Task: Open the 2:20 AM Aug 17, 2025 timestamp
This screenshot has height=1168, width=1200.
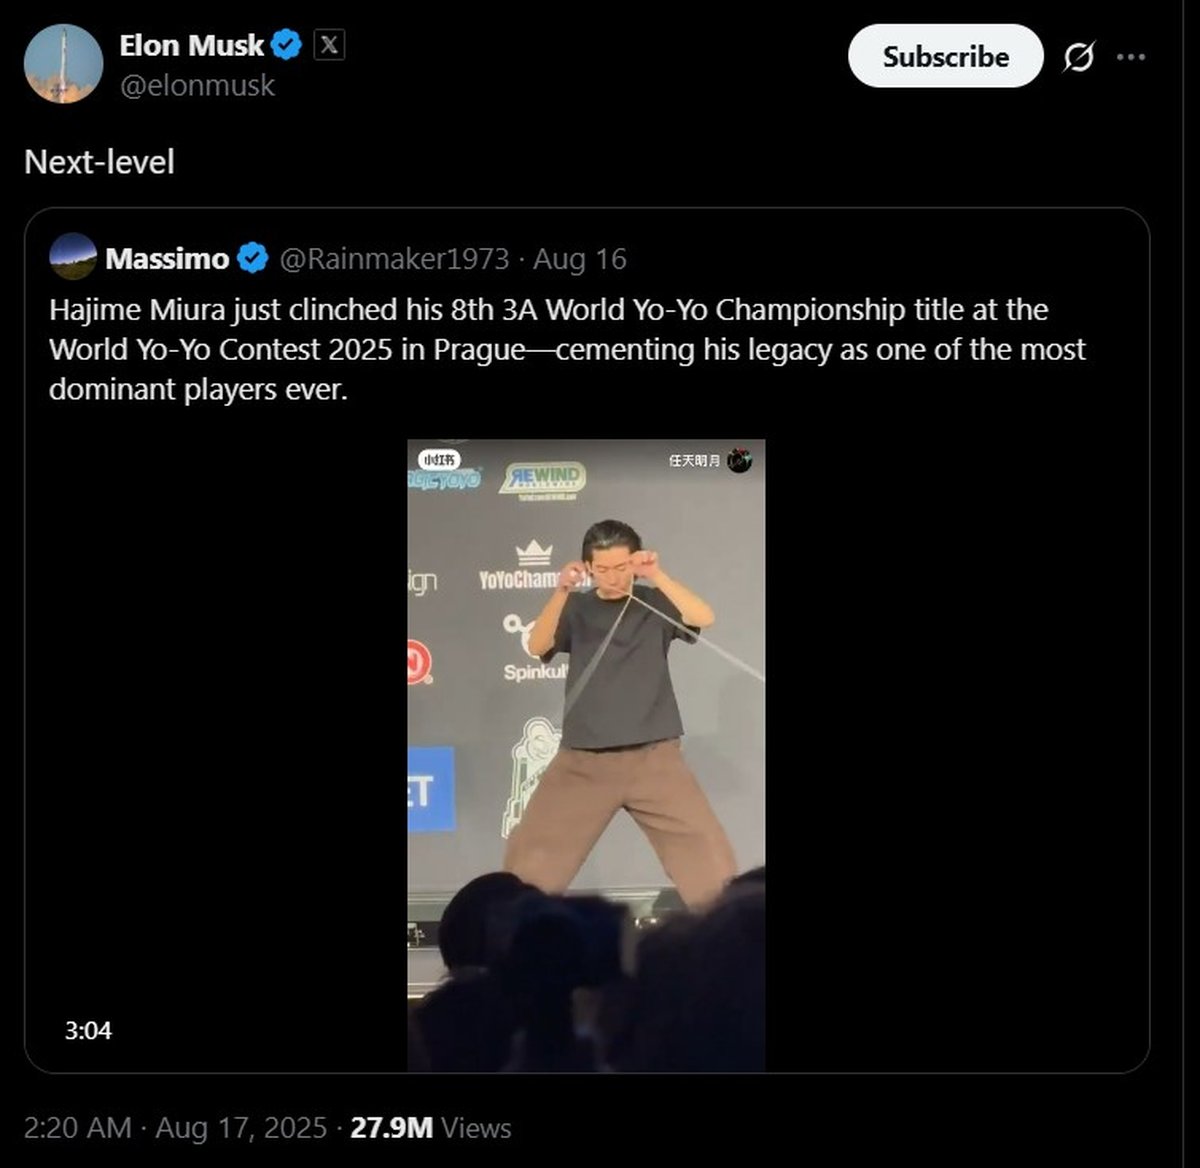Action: (x=175, y=1128)
